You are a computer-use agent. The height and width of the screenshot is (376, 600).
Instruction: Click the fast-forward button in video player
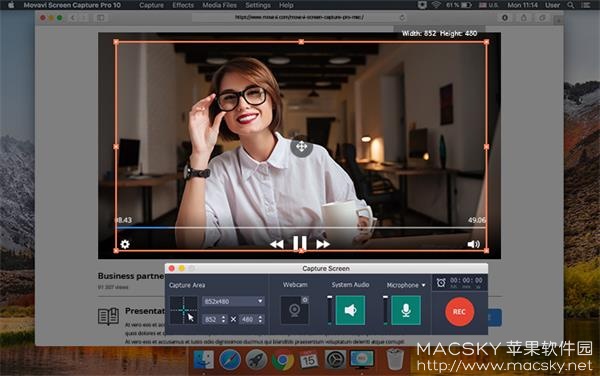click(x=323, y=244)
